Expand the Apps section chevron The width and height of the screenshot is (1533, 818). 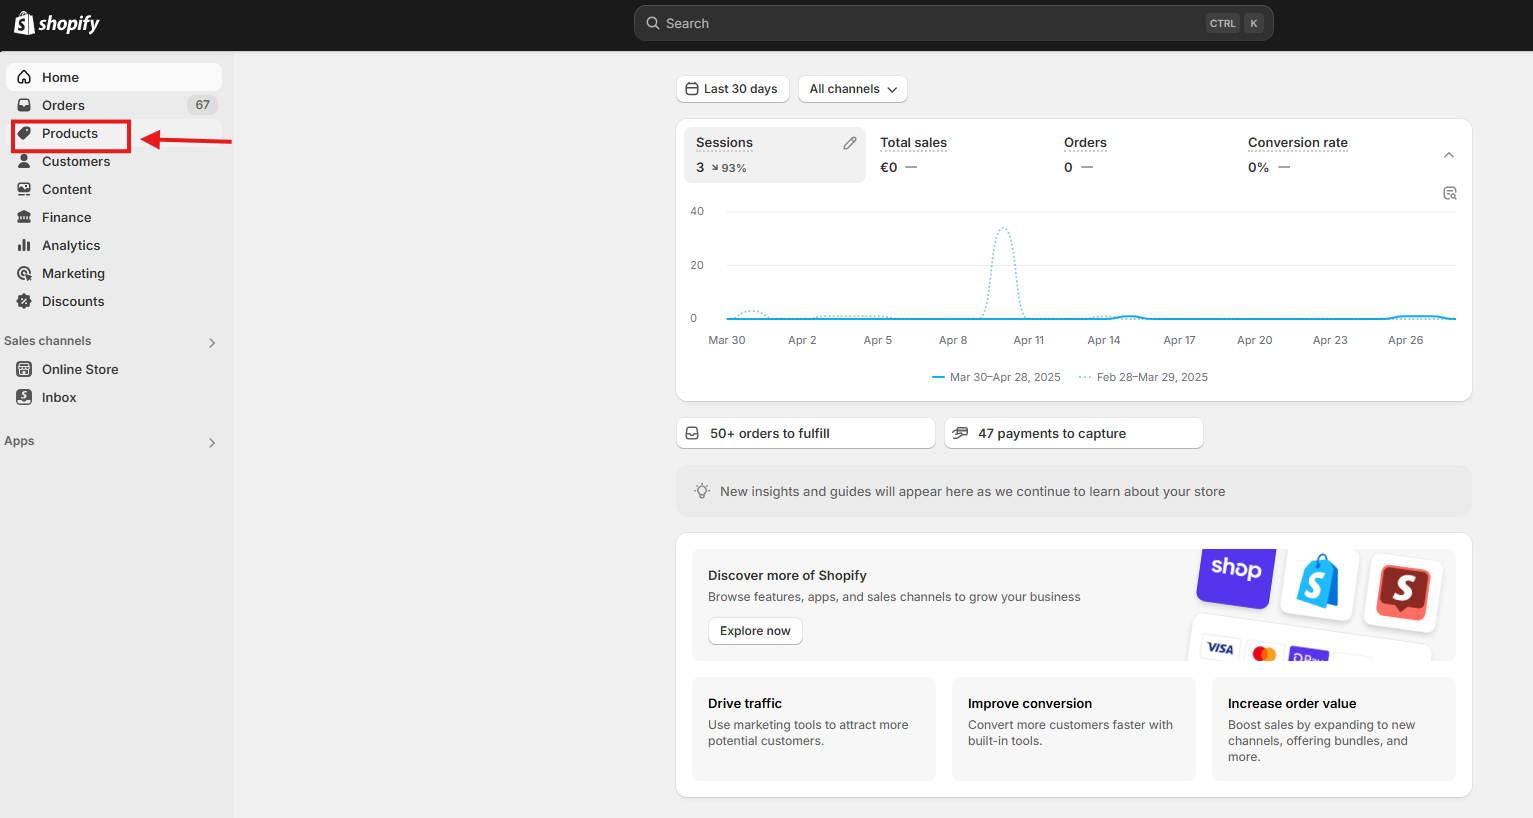[x=212, y=442]
